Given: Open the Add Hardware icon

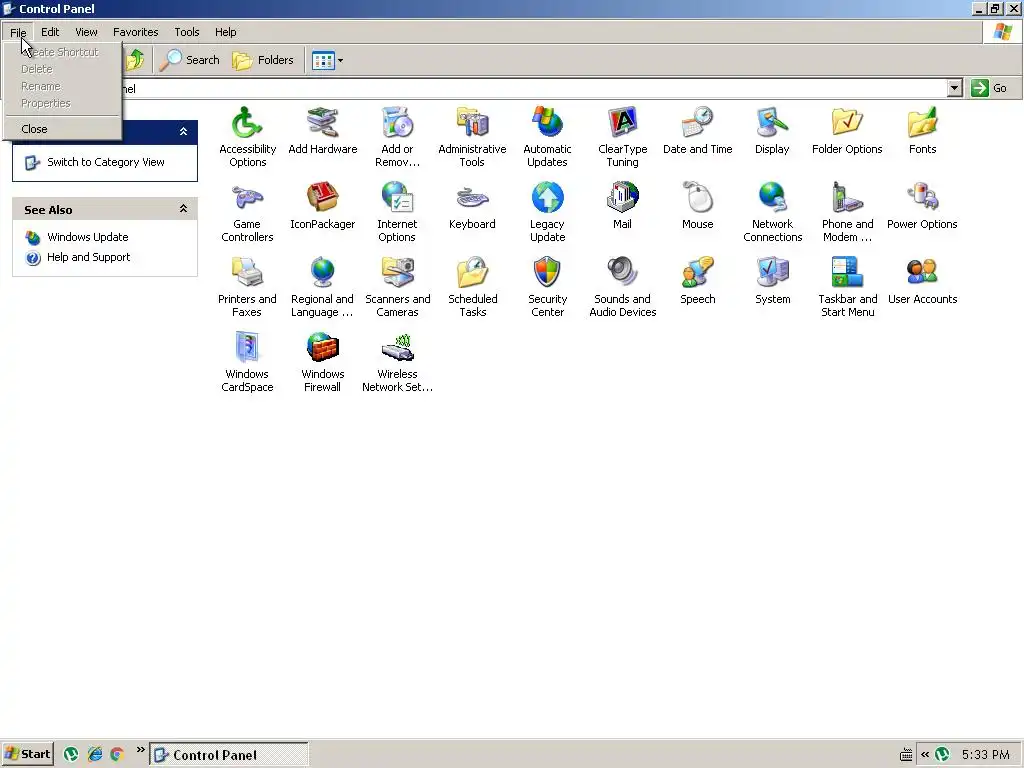Looking at the screenshot, I should coord(323,123).
